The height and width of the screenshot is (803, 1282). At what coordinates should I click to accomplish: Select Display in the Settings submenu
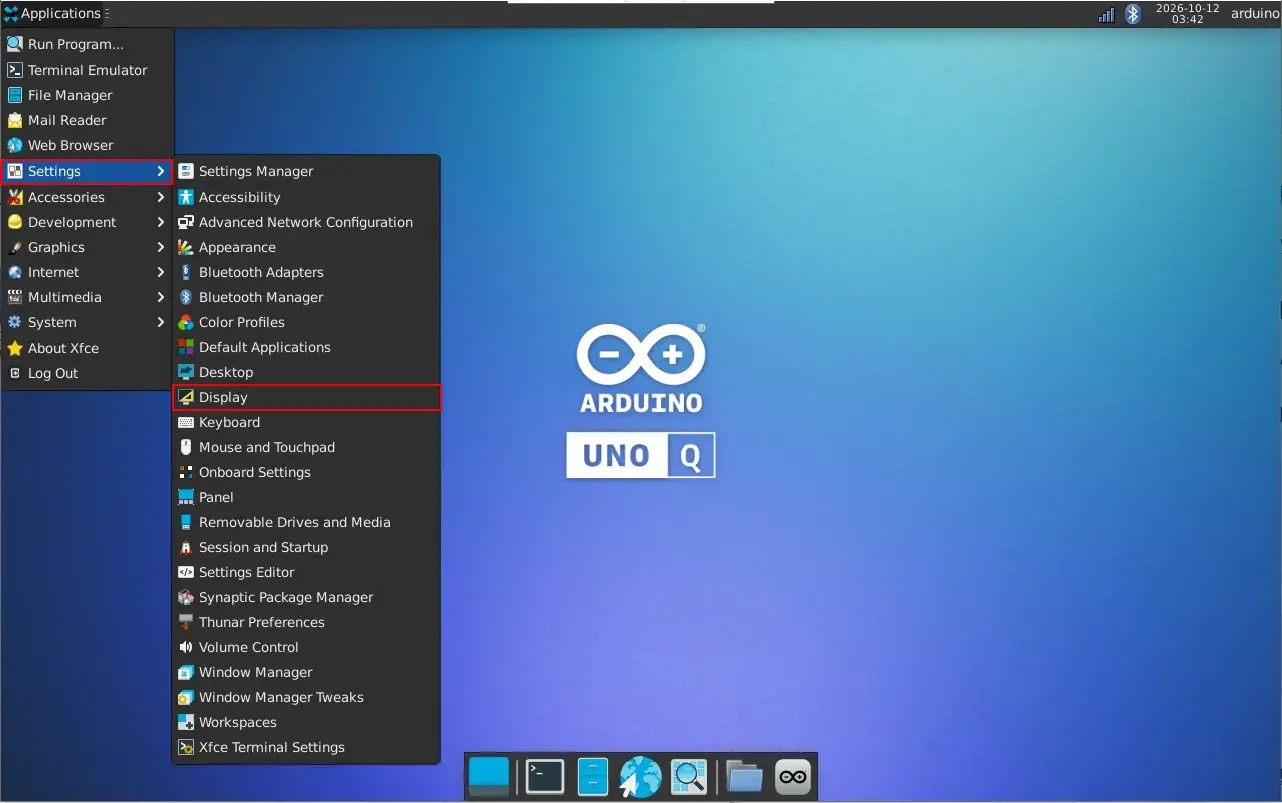coord(306,397)
